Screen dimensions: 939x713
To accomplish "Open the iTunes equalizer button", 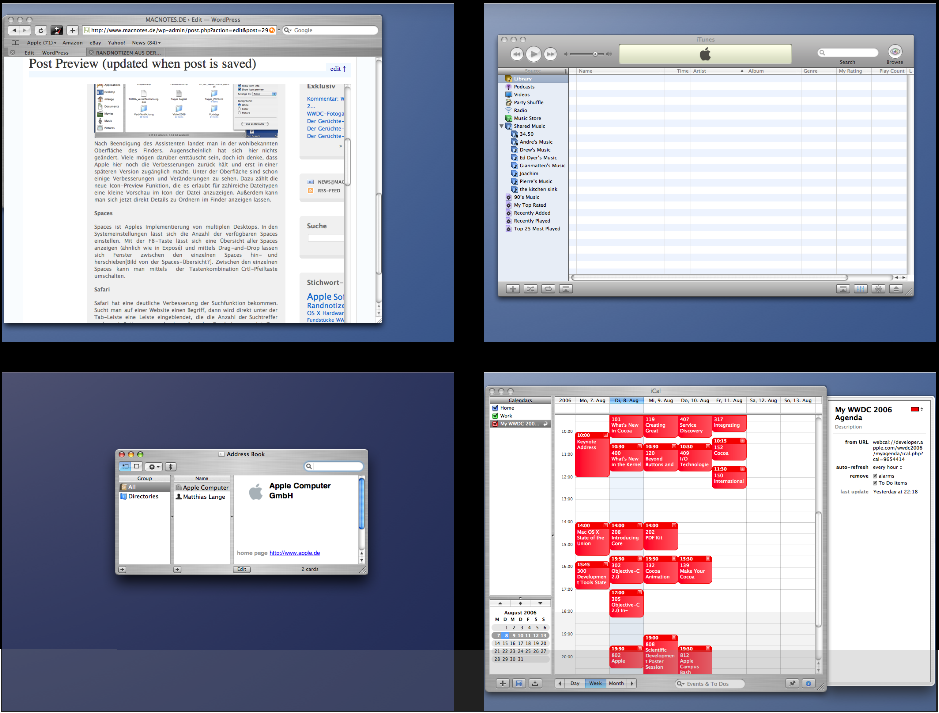I will (861, 289).
